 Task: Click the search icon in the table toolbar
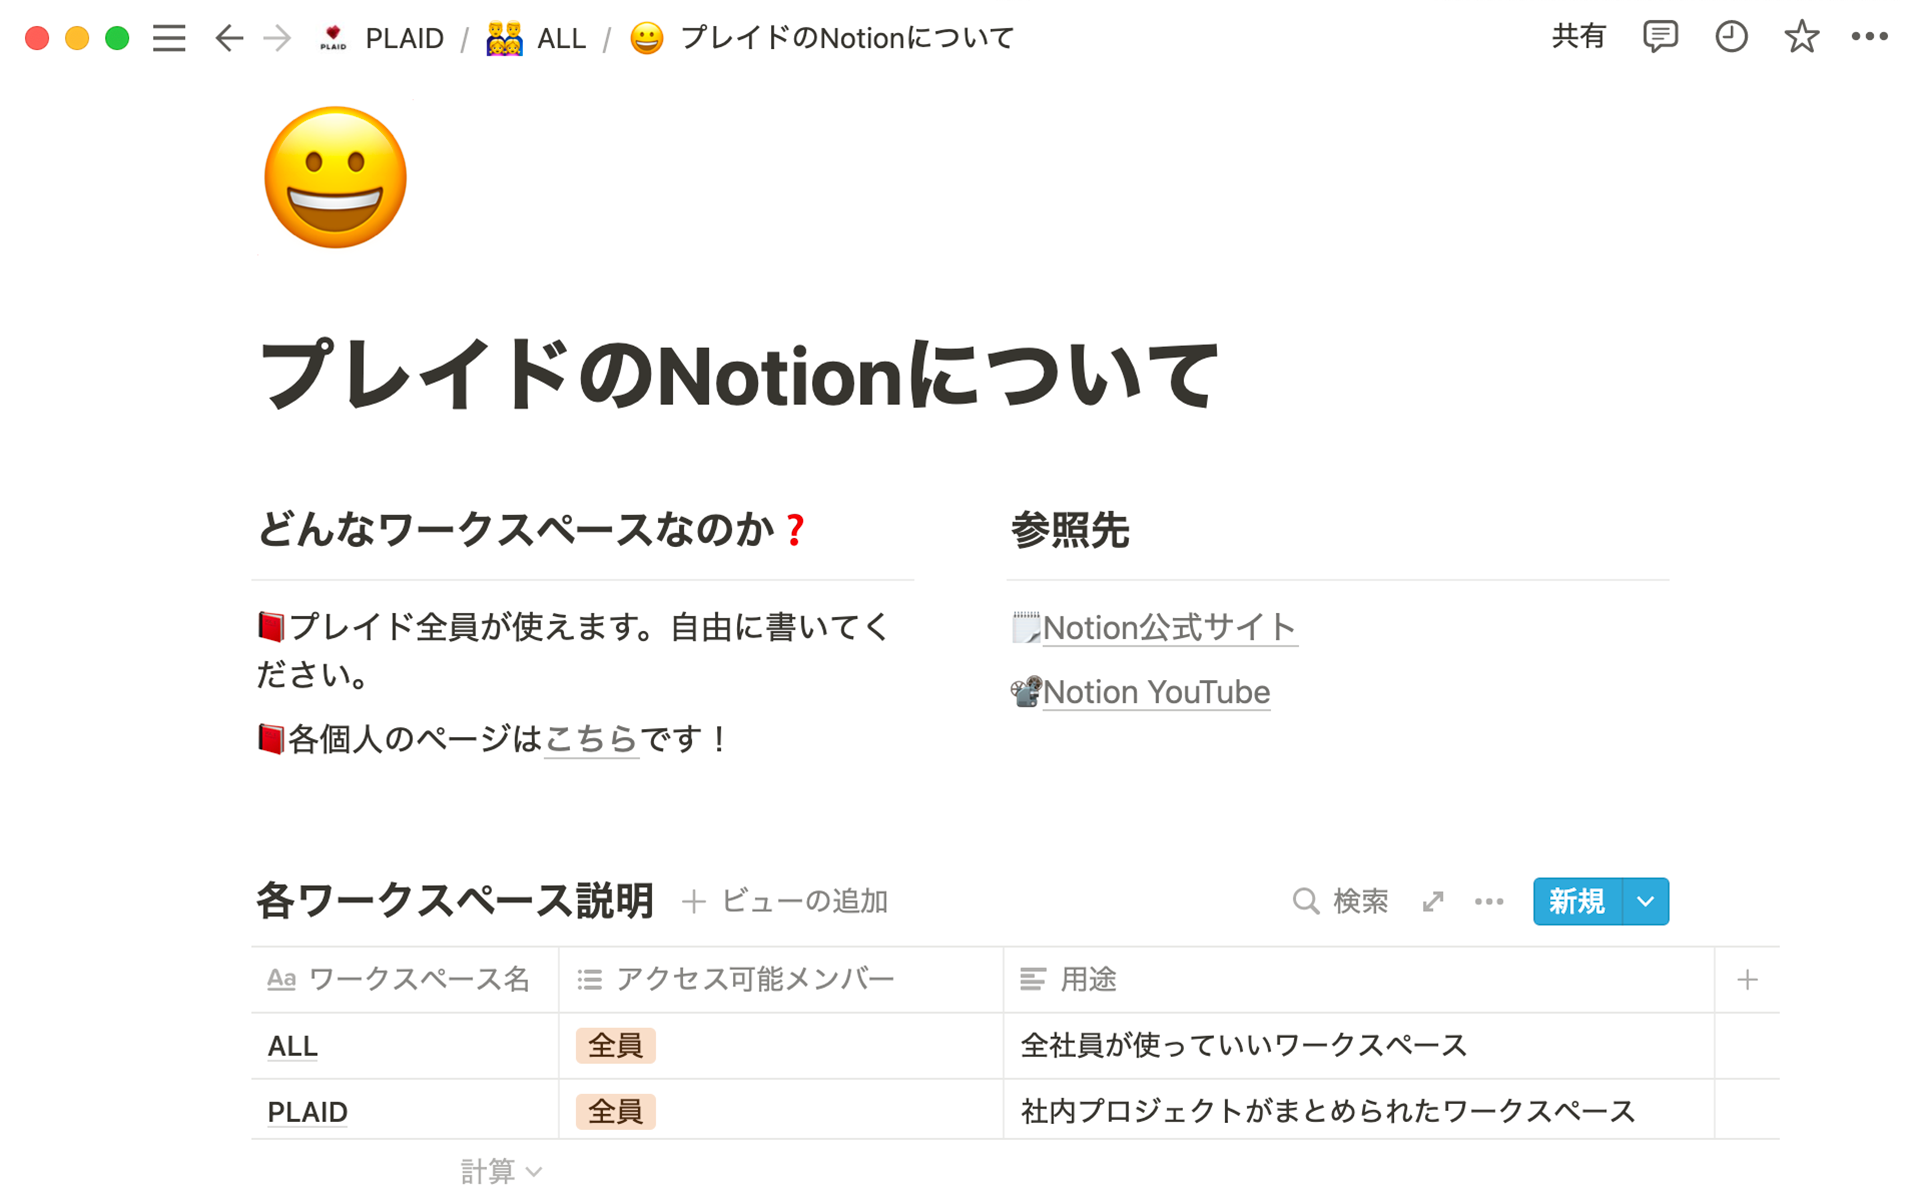1306,901
